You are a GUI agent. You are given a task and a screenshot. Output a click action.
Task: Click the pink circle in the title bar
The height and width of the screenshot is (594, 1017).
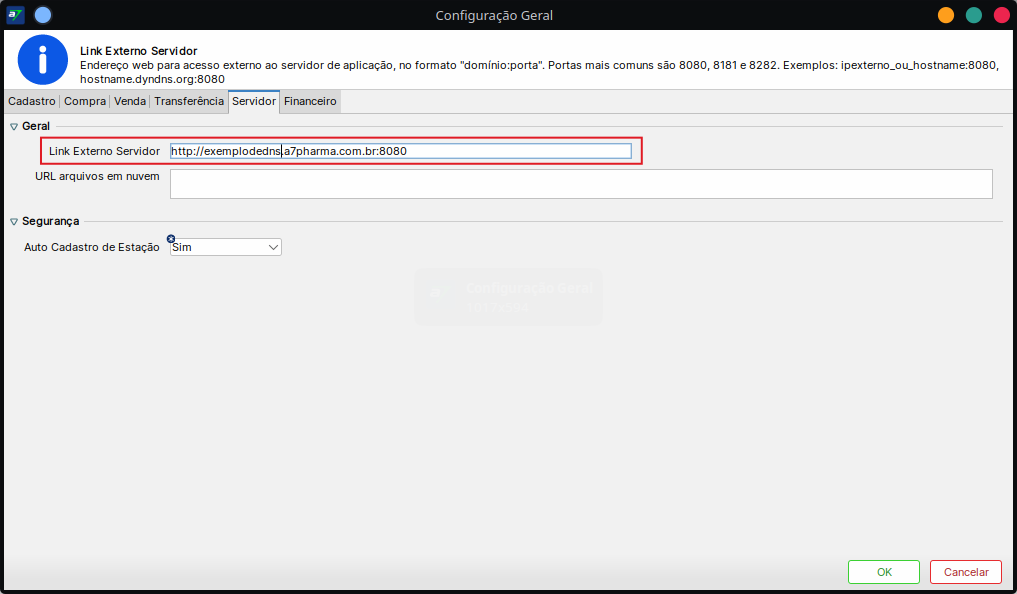point(1000,15)
